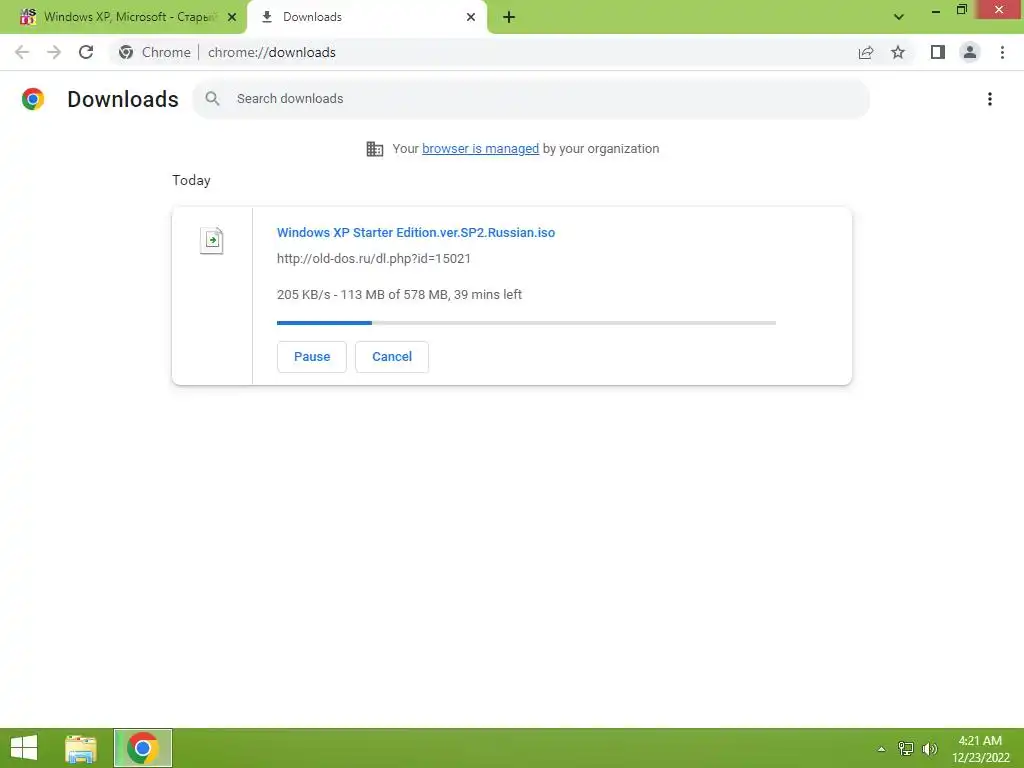Switch to the Windows XP, Microsoft tab
The height and width of the screenshot is (768, 1024).
click(124, 17)
